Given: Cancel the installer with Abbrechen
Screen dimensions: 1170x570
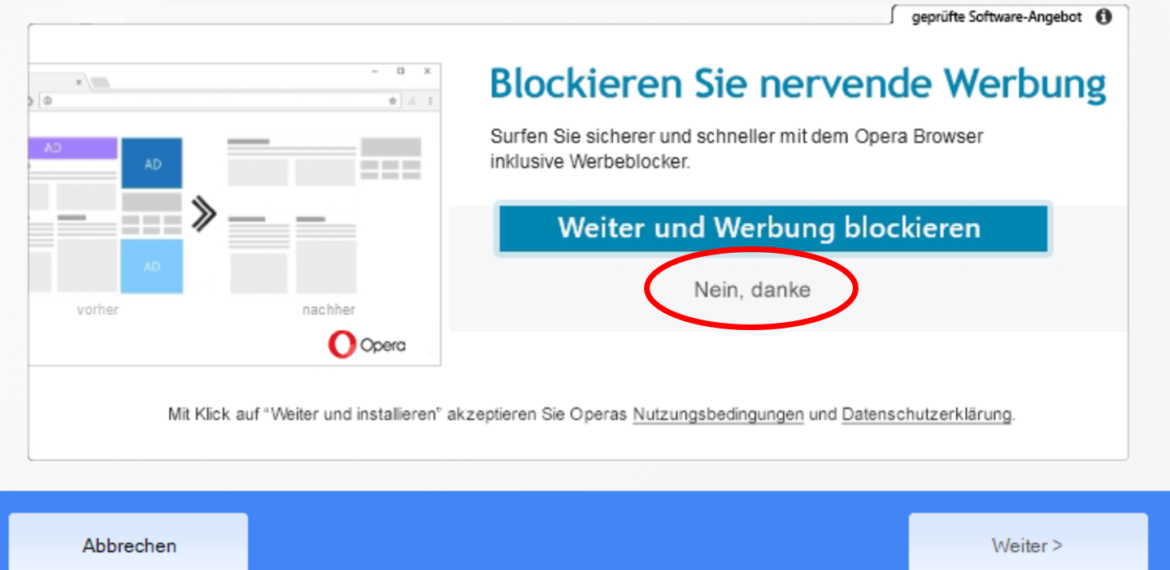Looking at the screenshot, I should click(x=128, y=543).
